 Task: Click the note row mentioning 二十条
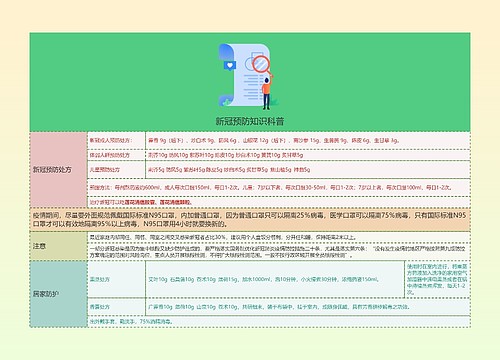click(x=279, y=252)
